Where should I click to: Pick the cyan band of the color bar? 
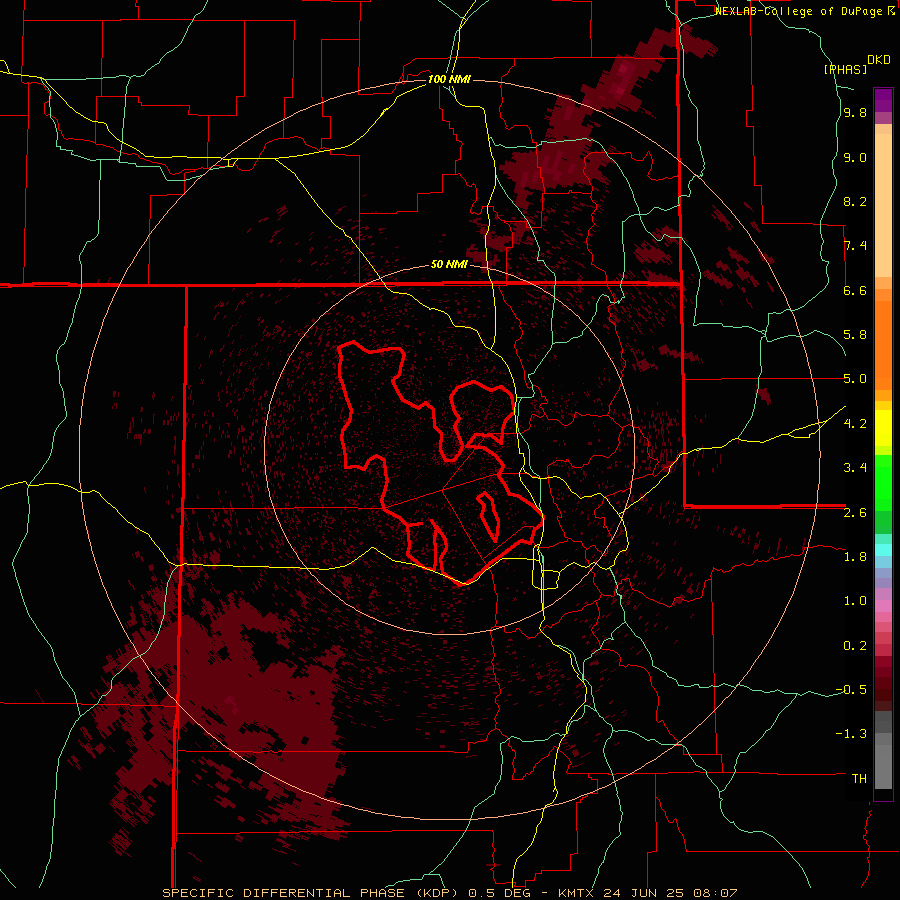coord(883,550)
